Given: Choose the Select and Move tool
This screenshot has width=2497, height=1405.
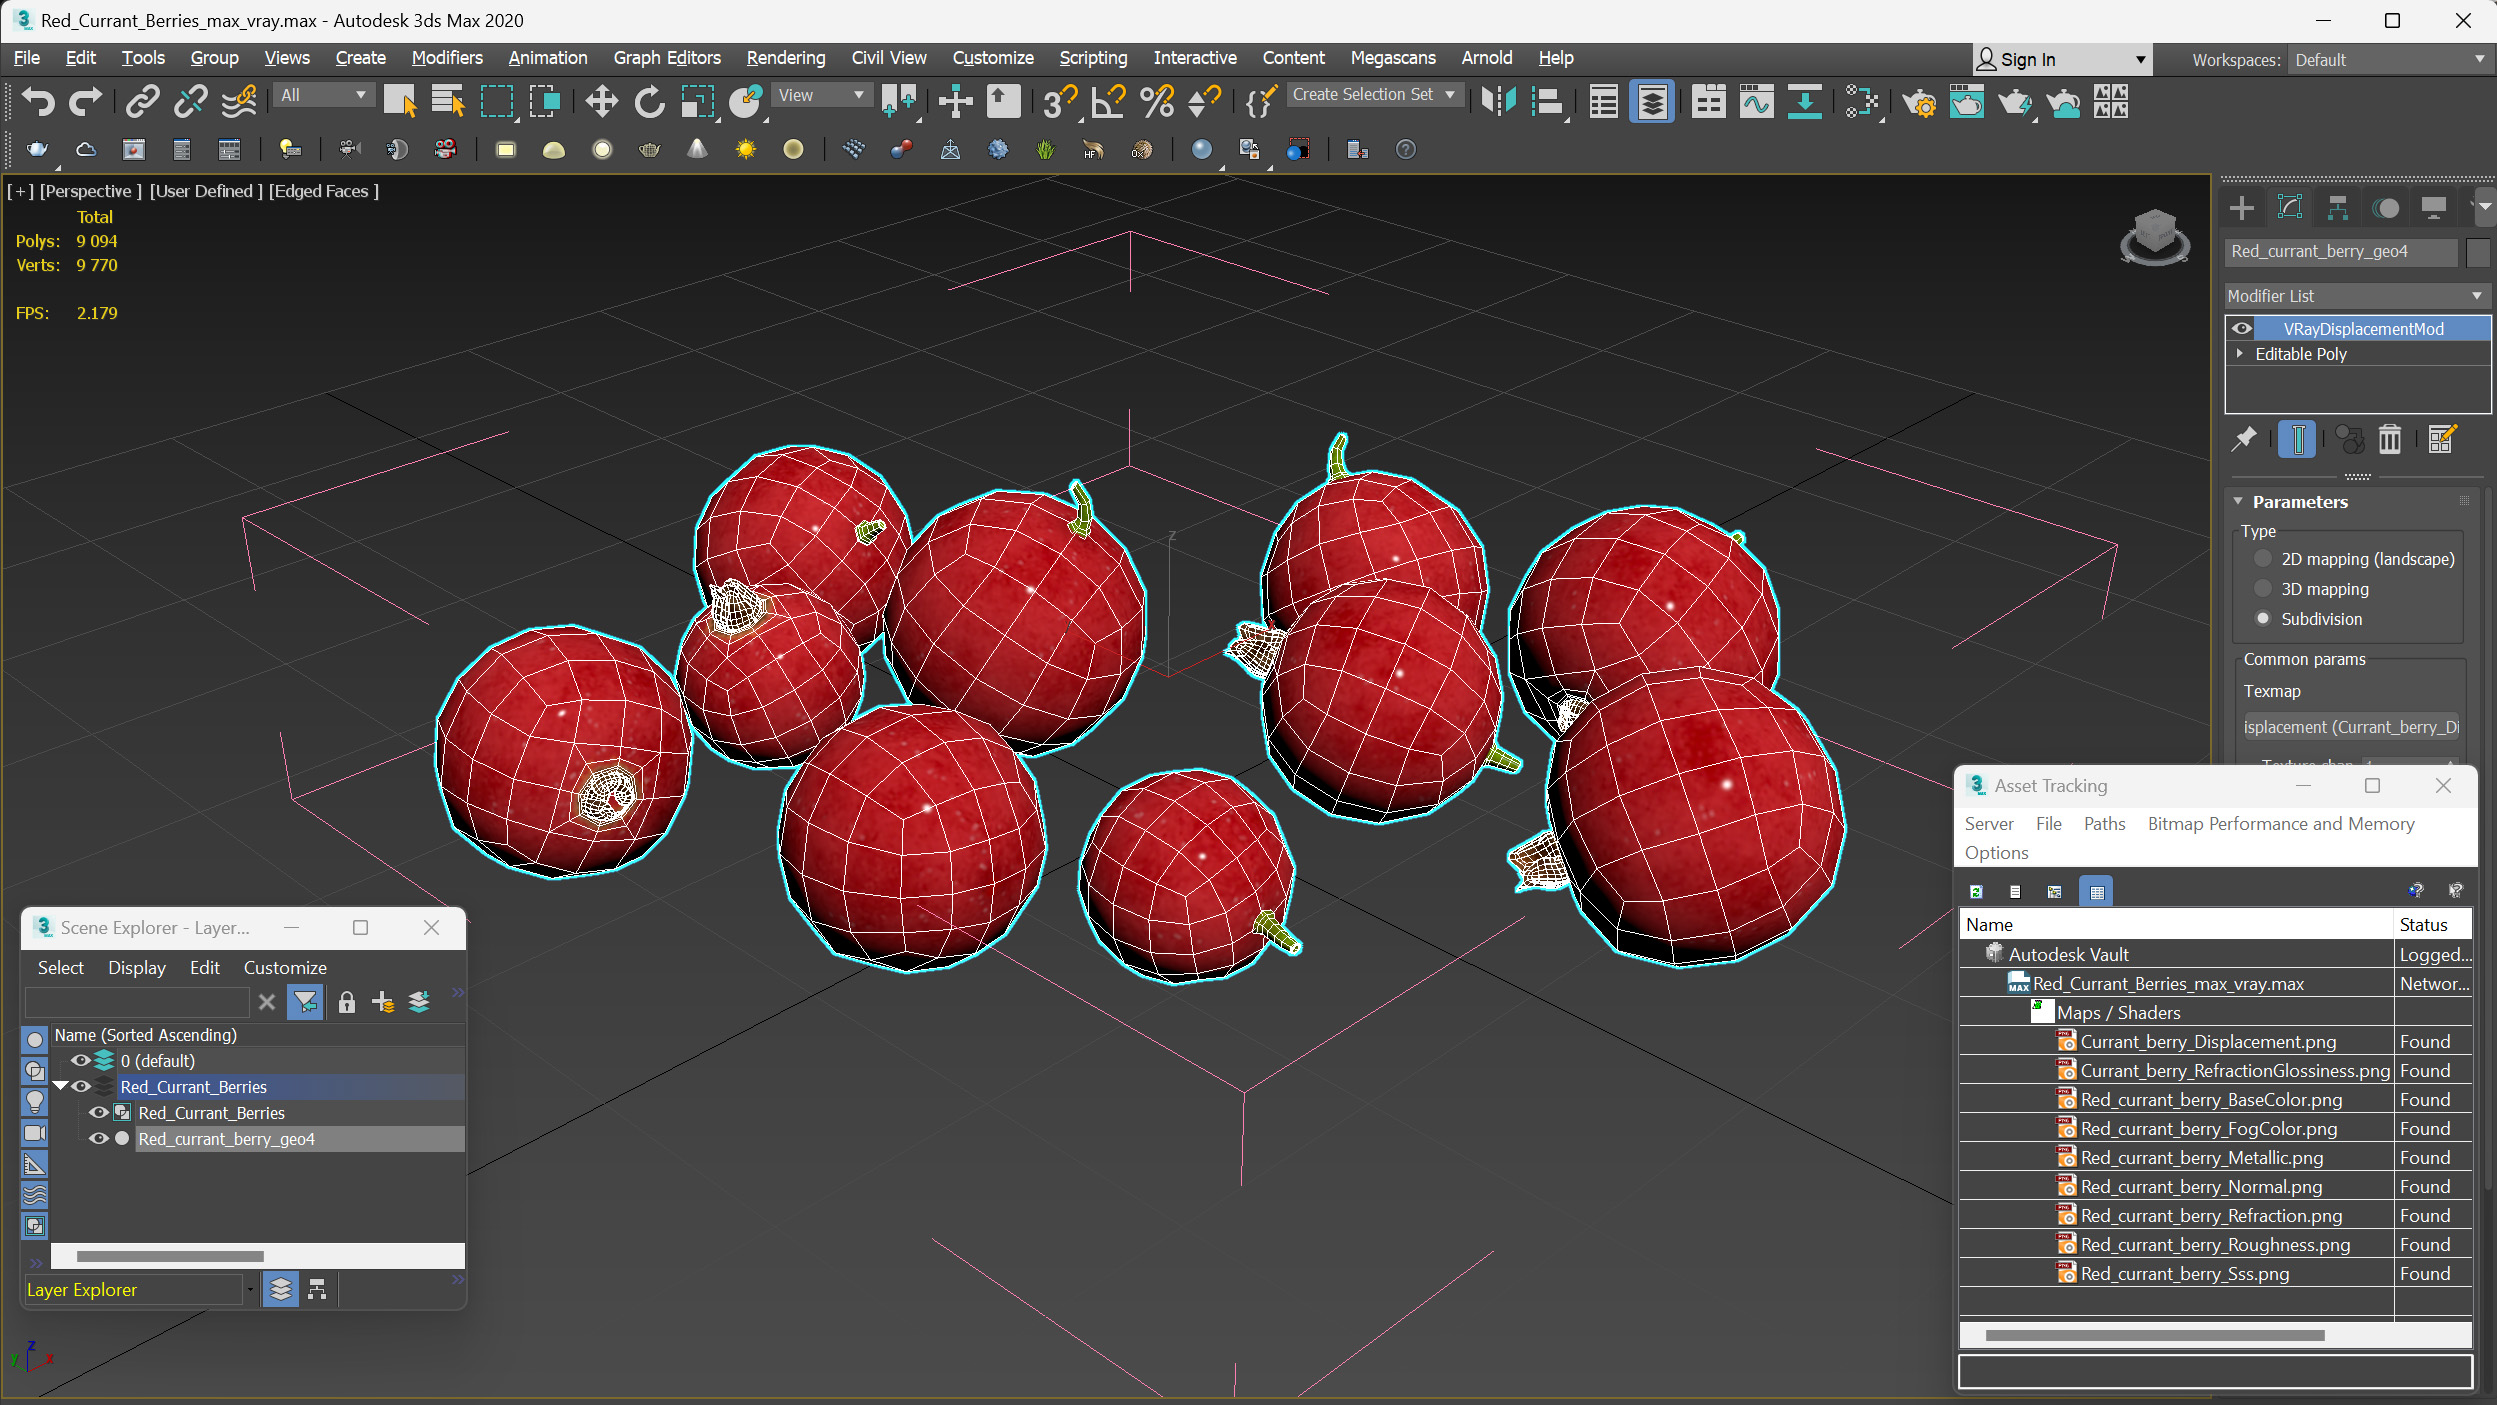Looking at the screenshot, I should [601, 101].
